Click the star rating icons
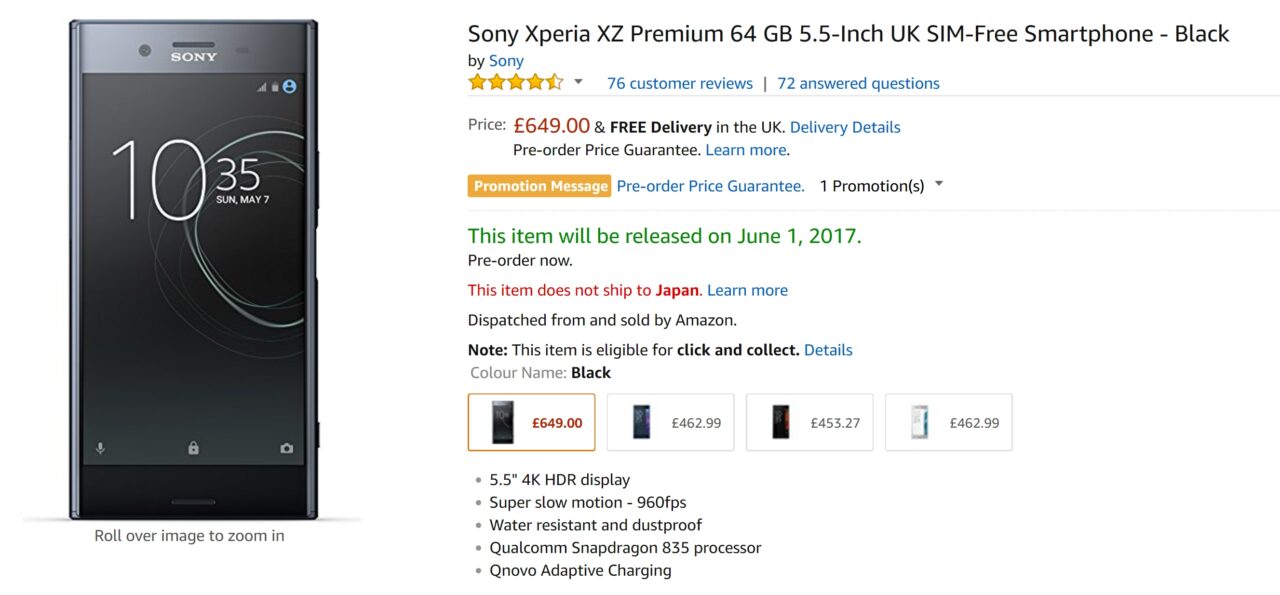 [515, 83]
